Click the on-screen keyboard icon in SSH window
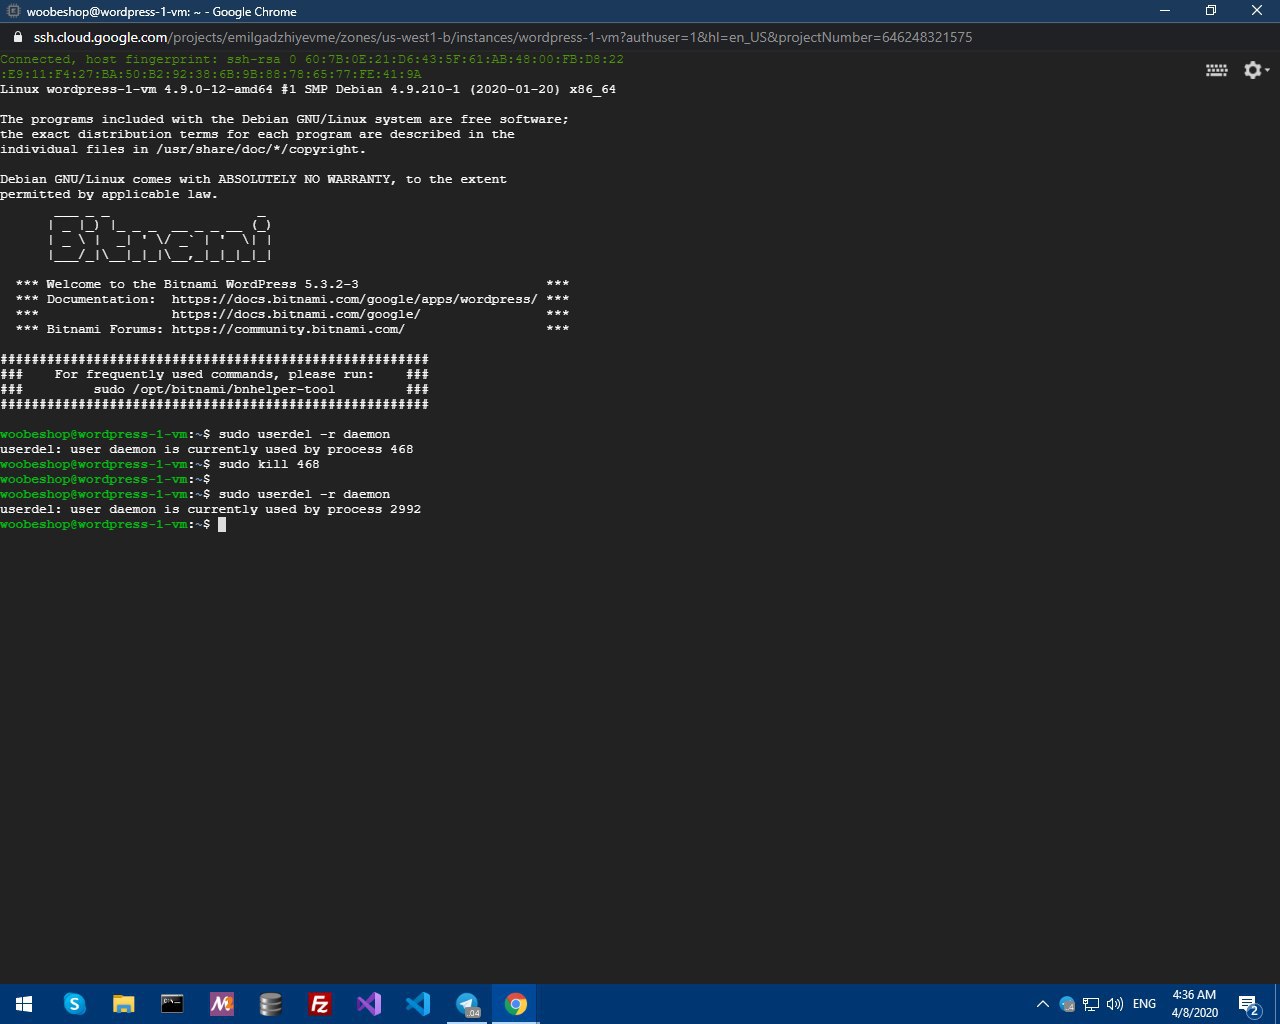The width and height of the screenshot is (1280, 1024). (x=1217, y=70)
